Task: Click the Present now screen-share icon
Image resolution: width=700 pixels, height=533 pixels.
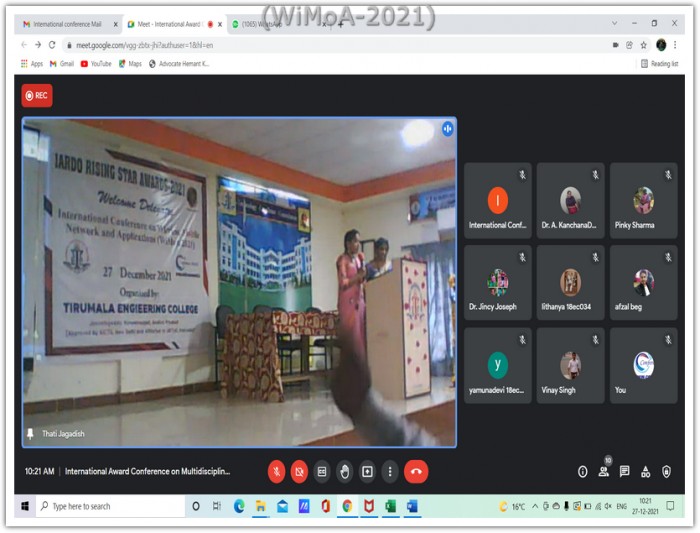Action: pyautogui.click(x=367, y=471)
